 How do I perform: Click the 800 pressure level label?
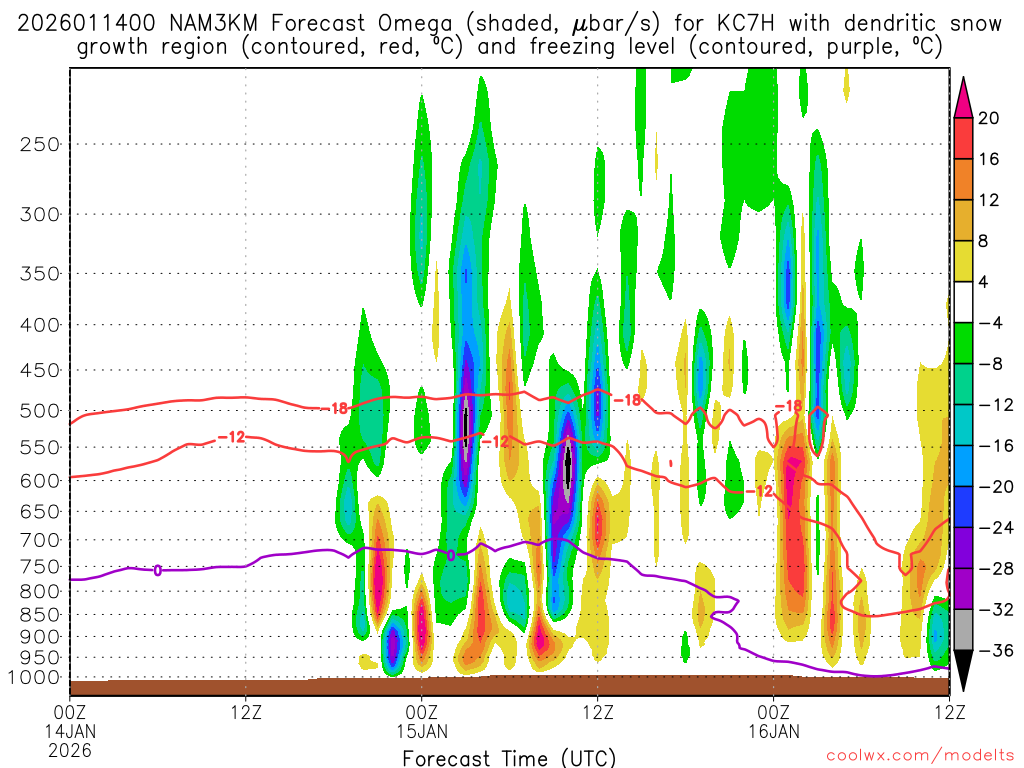tap(40, 592)
